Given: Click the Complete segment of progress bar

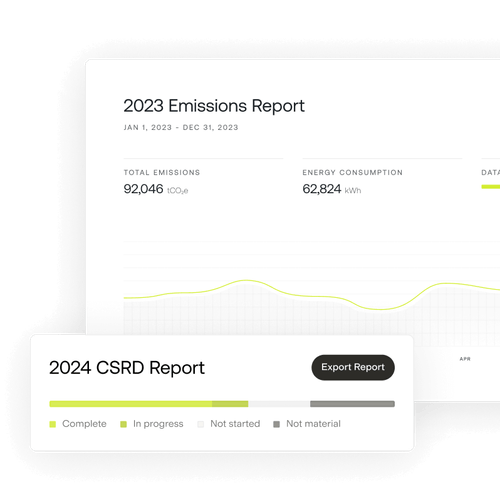Looking at the screenshot, I should pos(131,404).
